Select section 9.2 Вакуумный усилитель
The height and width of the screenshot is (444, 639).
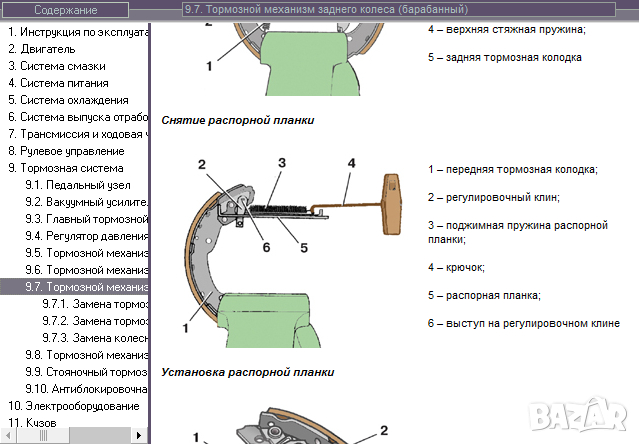(87, 202)
